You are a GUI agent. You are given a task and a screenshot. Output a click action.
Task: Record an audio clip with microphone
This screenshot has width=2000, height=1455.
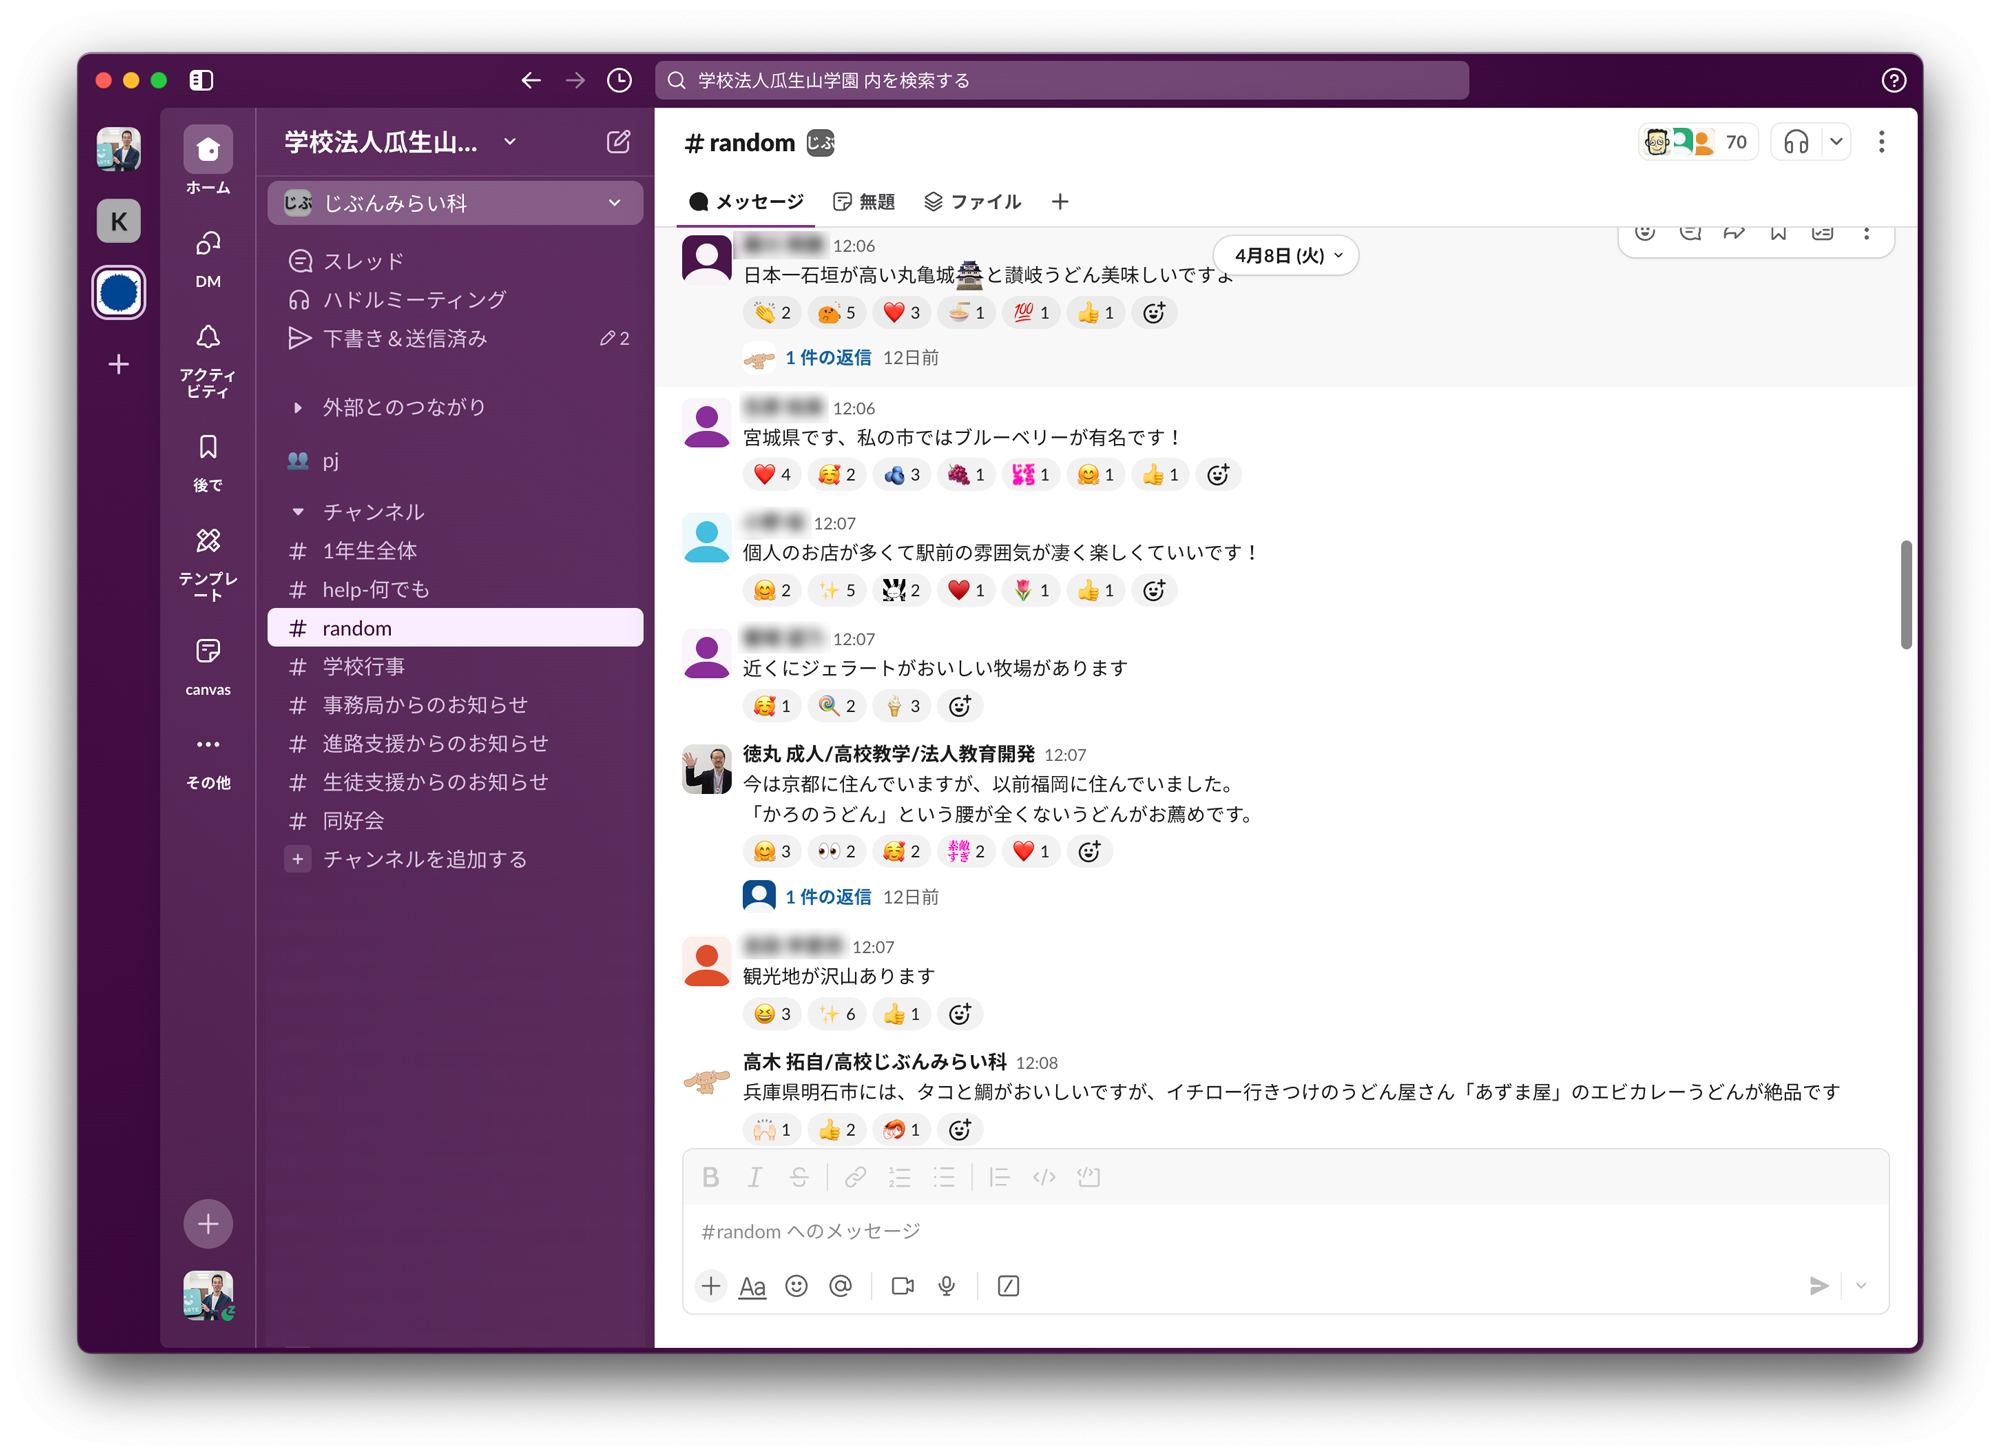point(946,1286)
